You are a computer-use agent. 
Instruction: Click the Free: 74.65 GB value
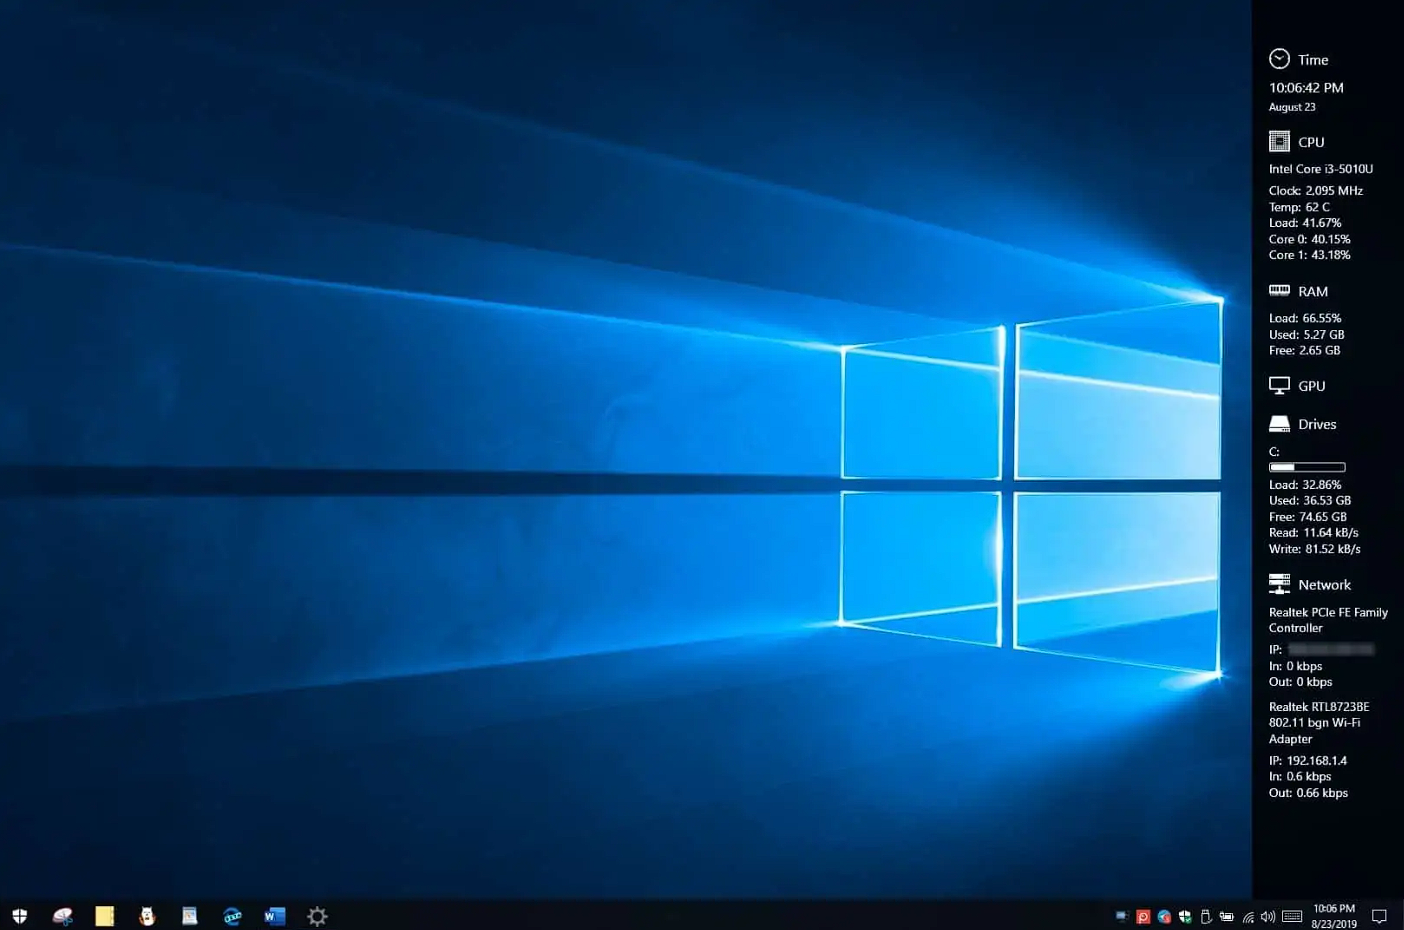tap(1308, 517)
